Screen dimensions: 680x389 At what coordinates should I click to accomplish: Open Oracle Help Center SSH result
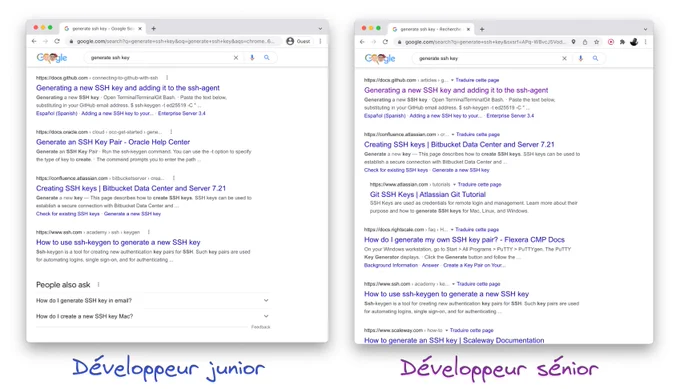(113, 142)
